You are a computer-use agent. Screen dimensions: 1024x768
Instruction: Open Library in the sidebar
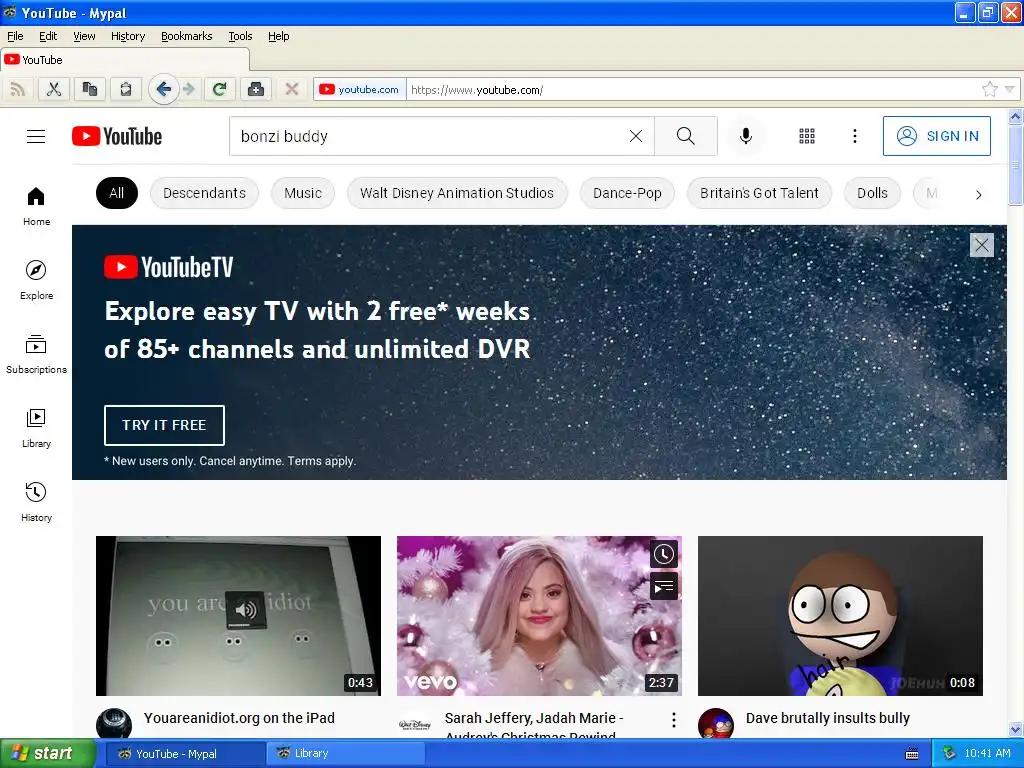[x=36, y=428]
